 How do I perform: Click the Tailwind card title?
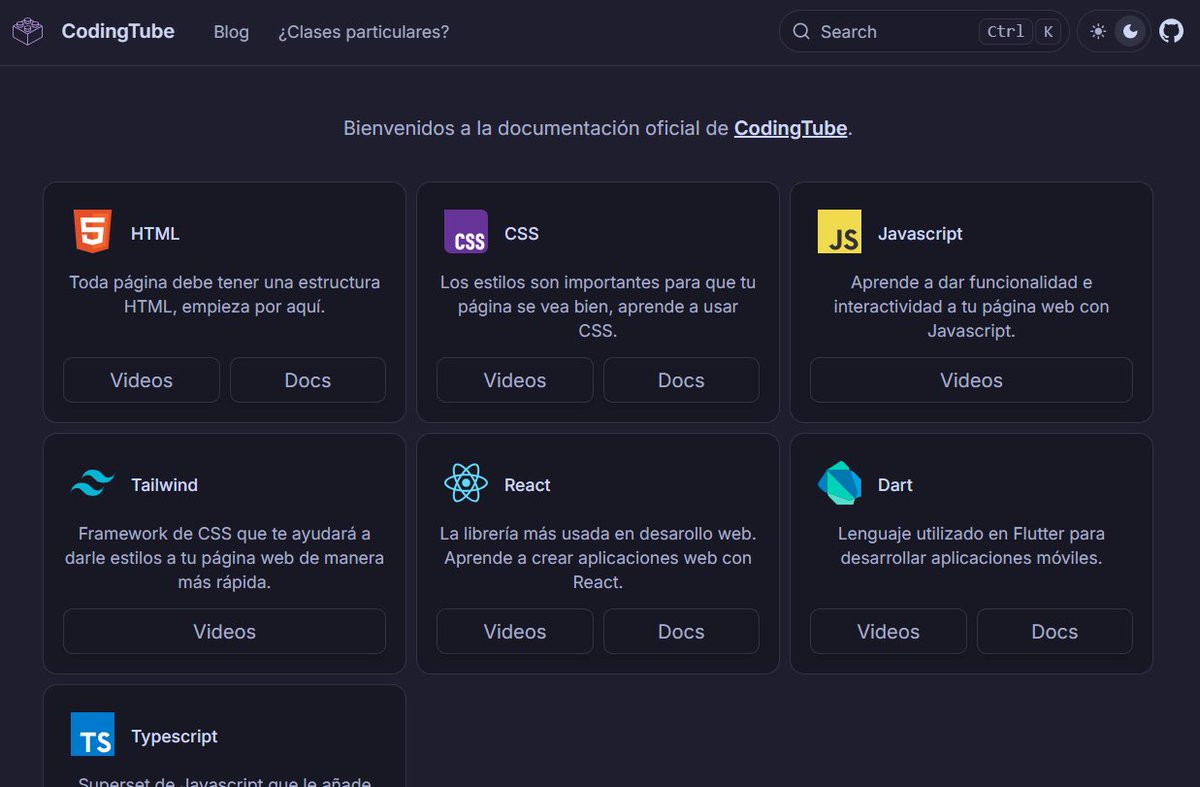tap(164, 485)
